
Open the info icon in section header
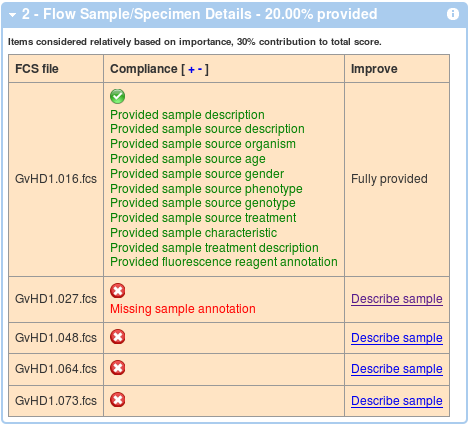pyautogui.click(x=453, y=14)
